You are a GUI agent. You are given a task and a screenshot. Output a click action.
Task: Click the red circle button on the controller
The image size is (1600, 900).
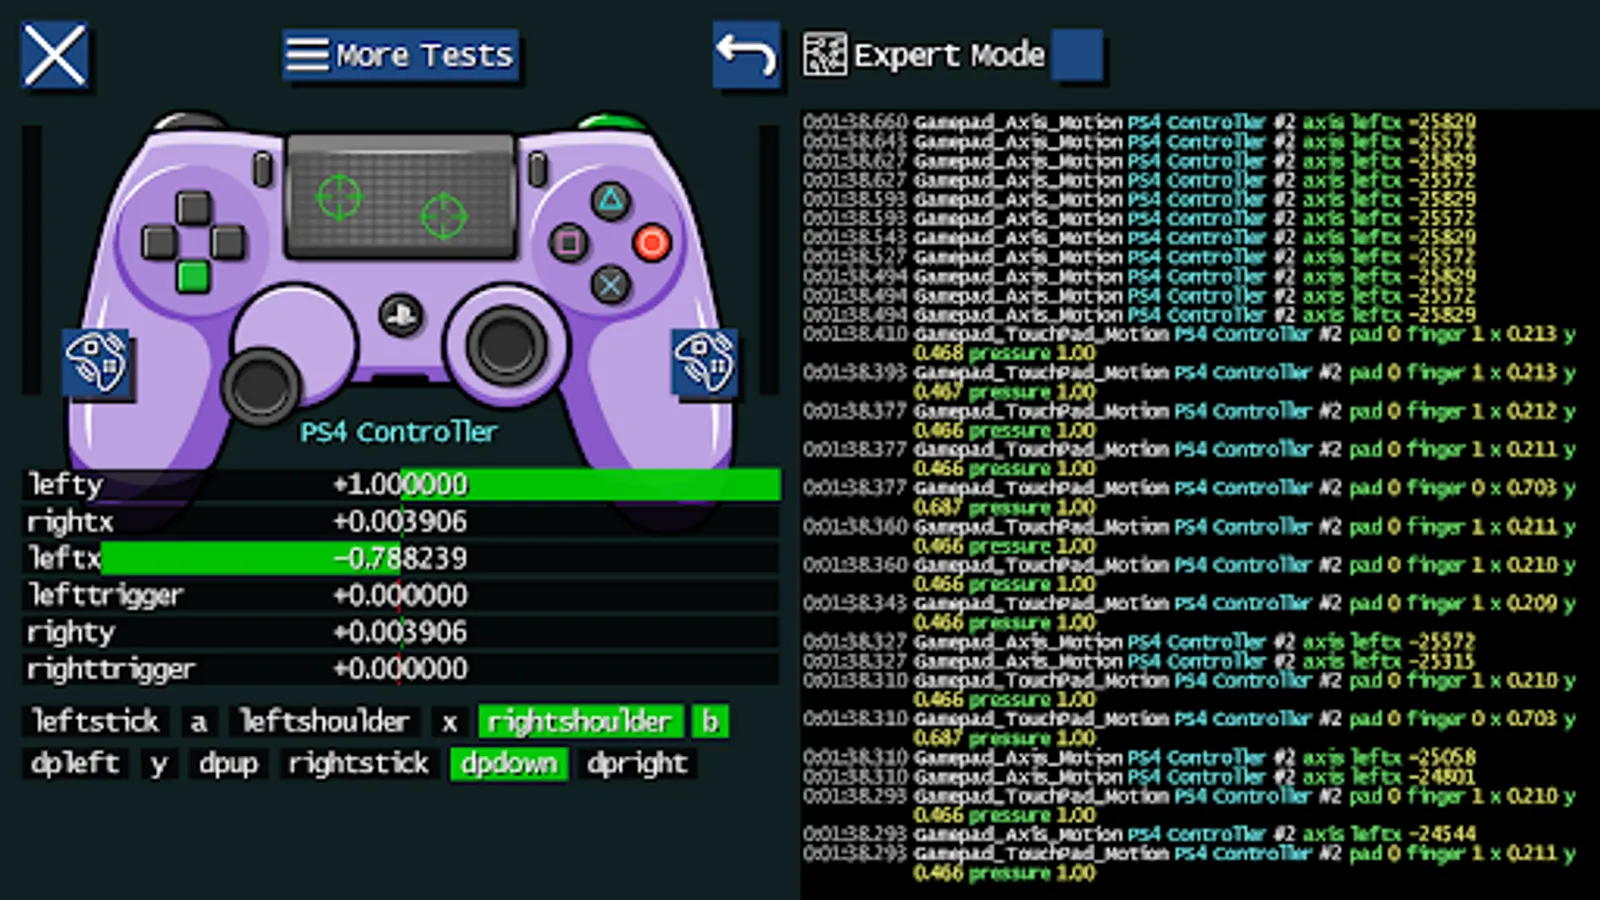(652, 242)
